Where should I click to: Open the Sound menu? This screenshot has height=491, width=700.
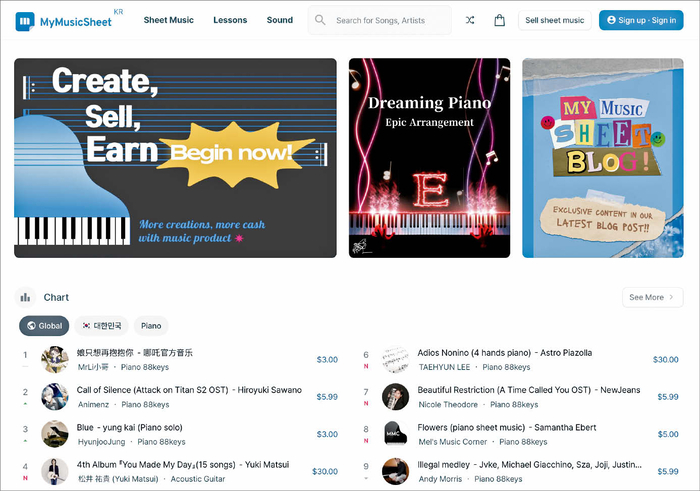(280, 20)
